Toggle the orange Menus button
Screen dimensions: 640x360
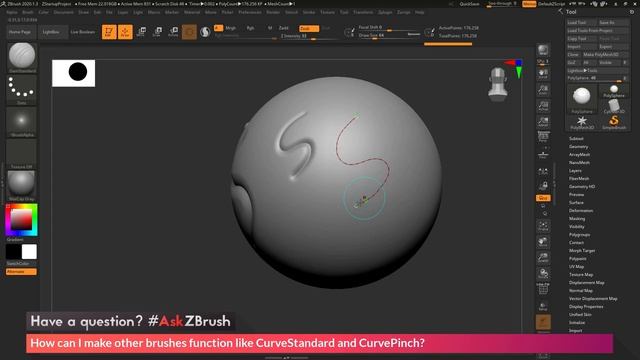pos(529,4)
